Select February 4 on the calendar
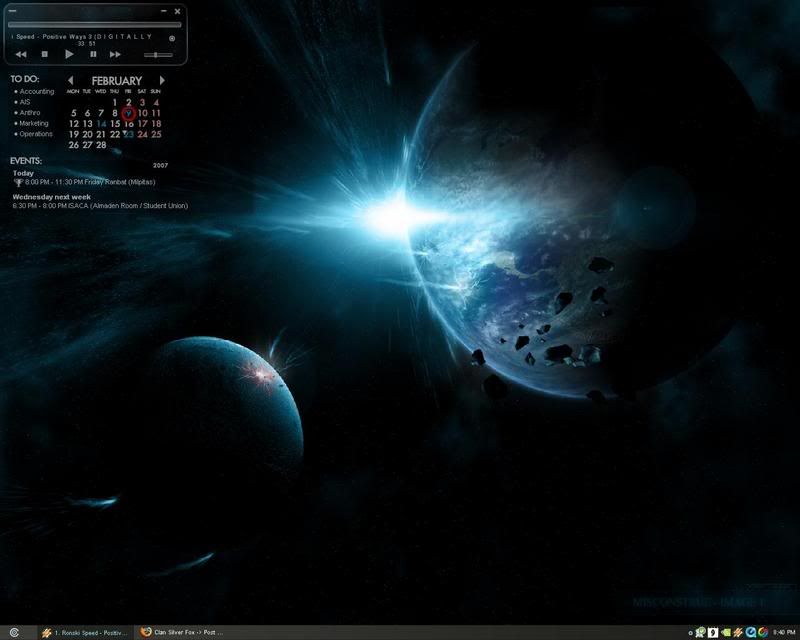Image resolution: width=800 pixels, height=640 pixels. [156, 103]
